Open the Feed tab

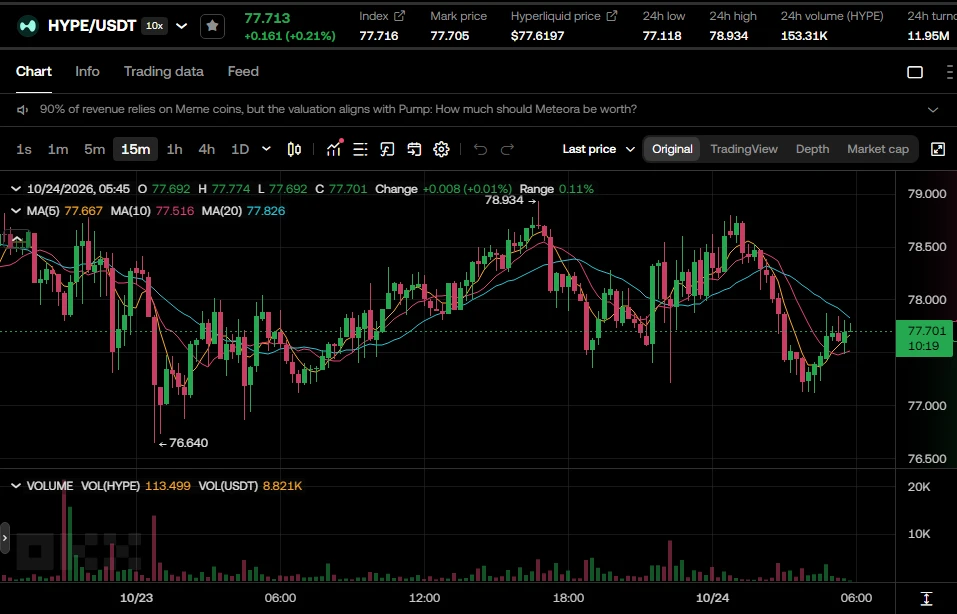[243, 71]
